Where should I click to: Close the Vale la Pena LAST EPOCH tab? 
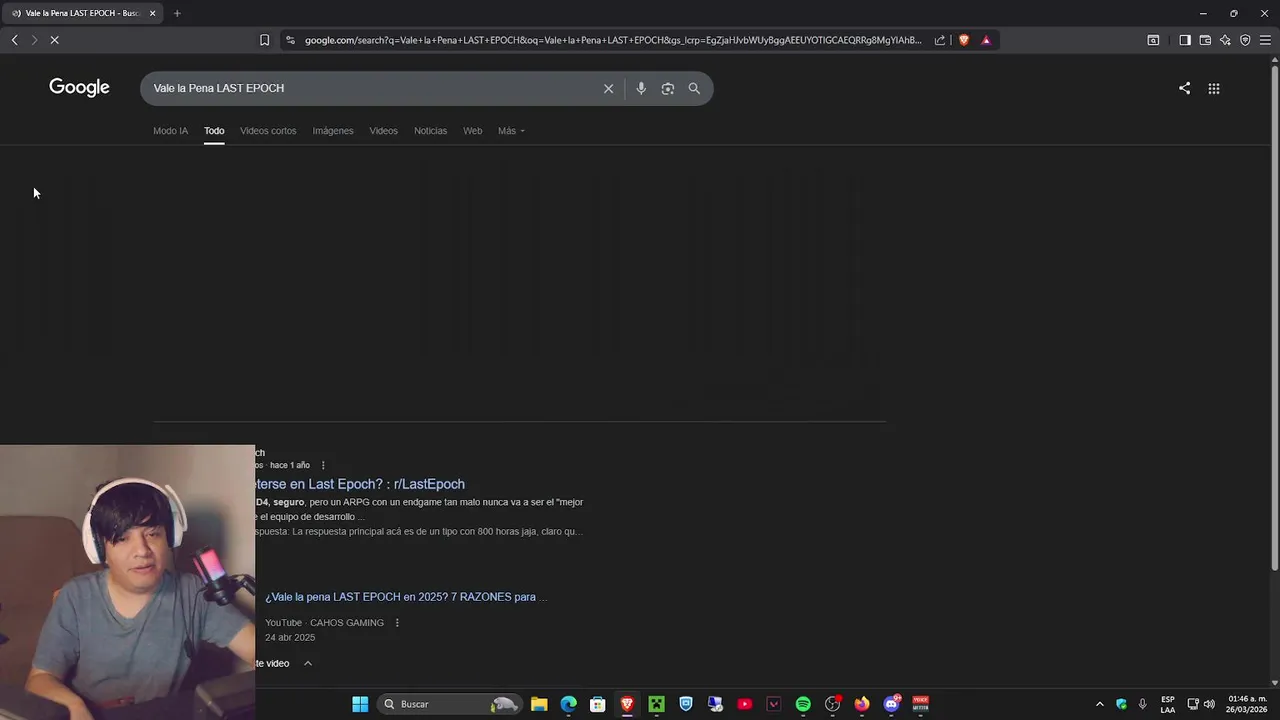152,13
